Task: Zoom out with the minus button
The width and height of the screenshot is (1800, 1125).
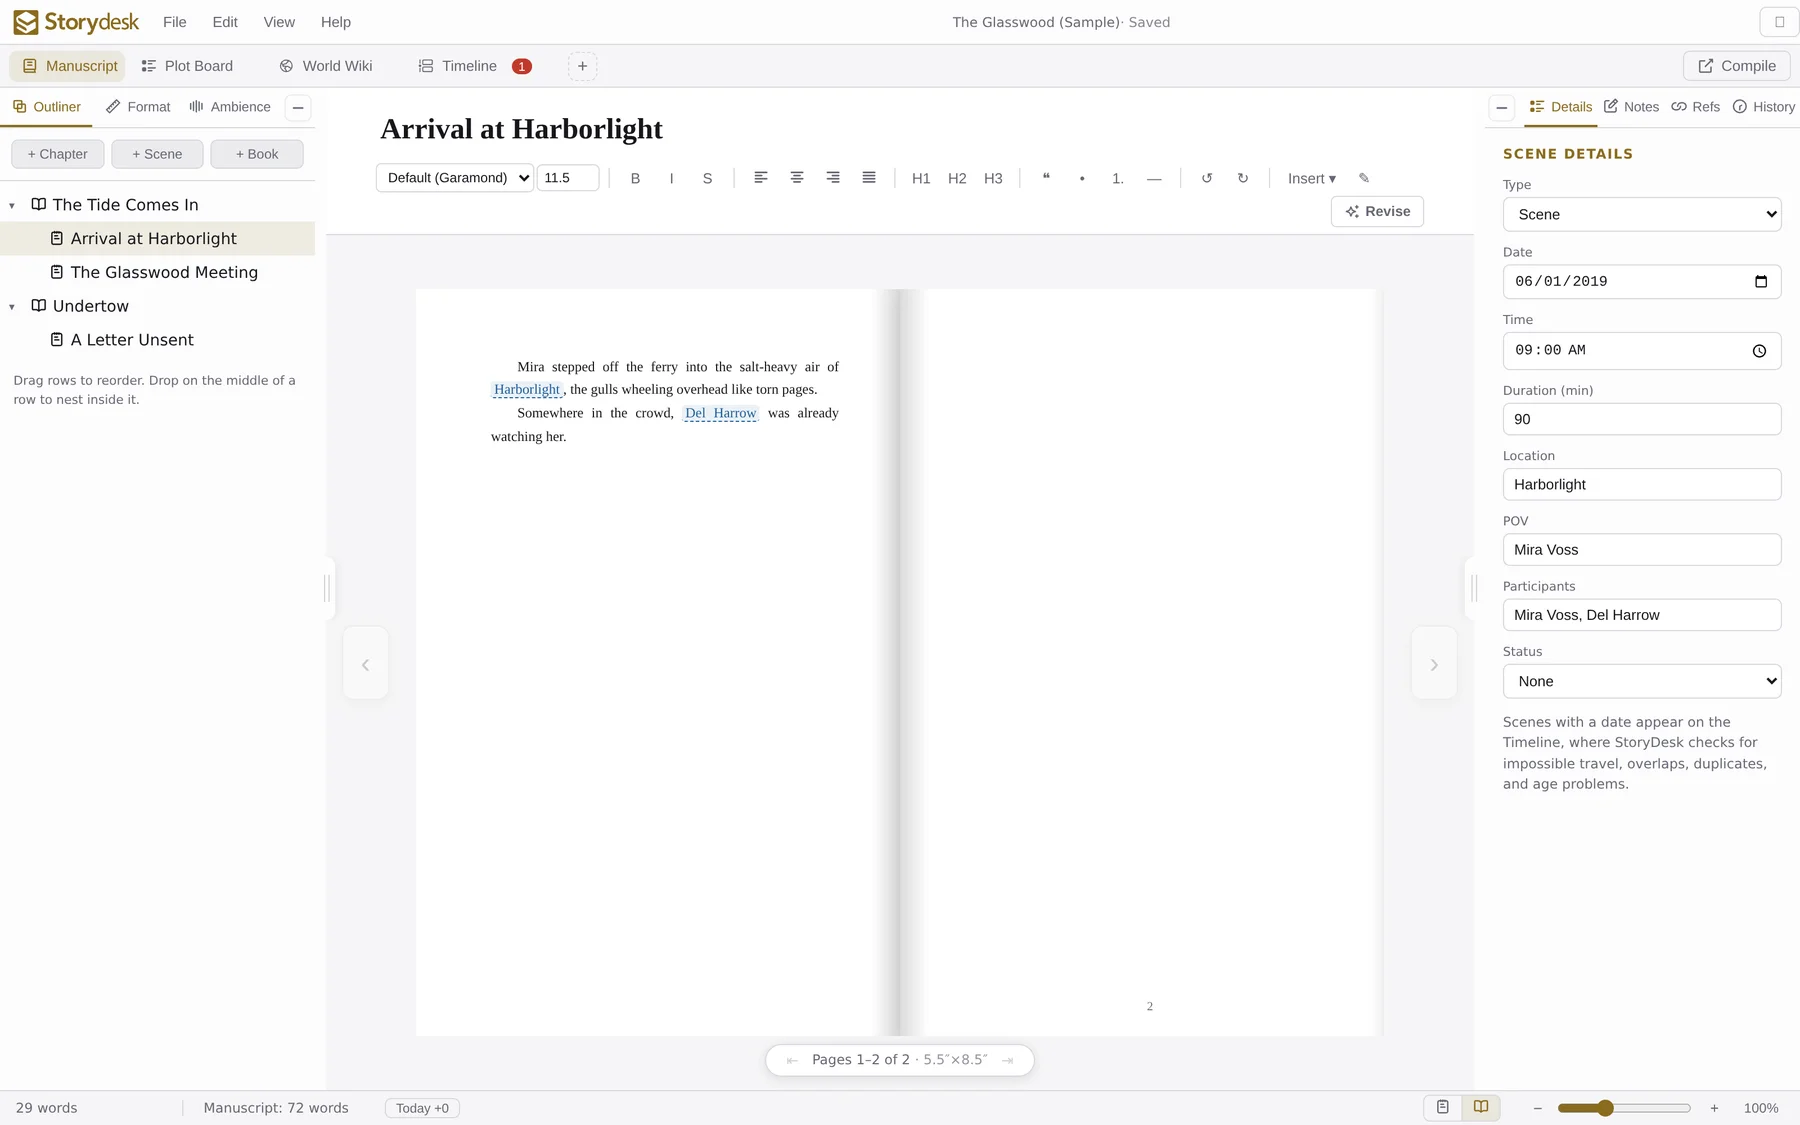Action: tap(1538, 1108)
